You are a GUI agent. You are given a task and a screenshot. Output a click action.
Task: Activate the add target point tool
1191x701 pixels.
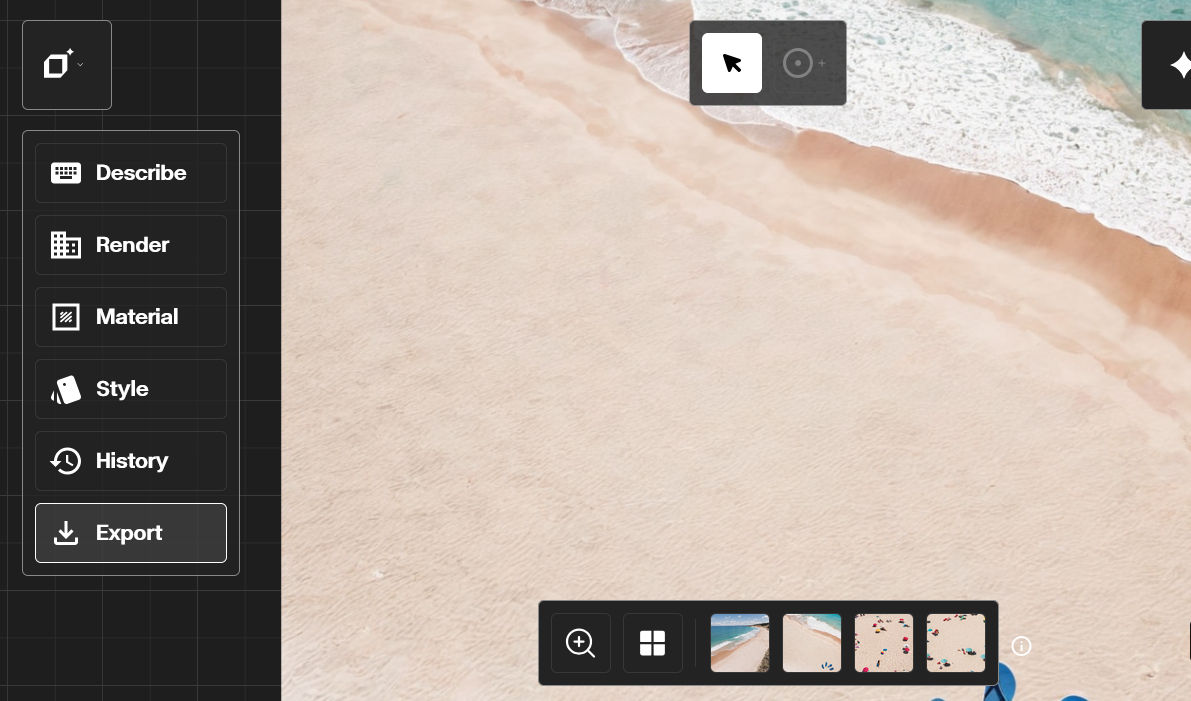804,63
